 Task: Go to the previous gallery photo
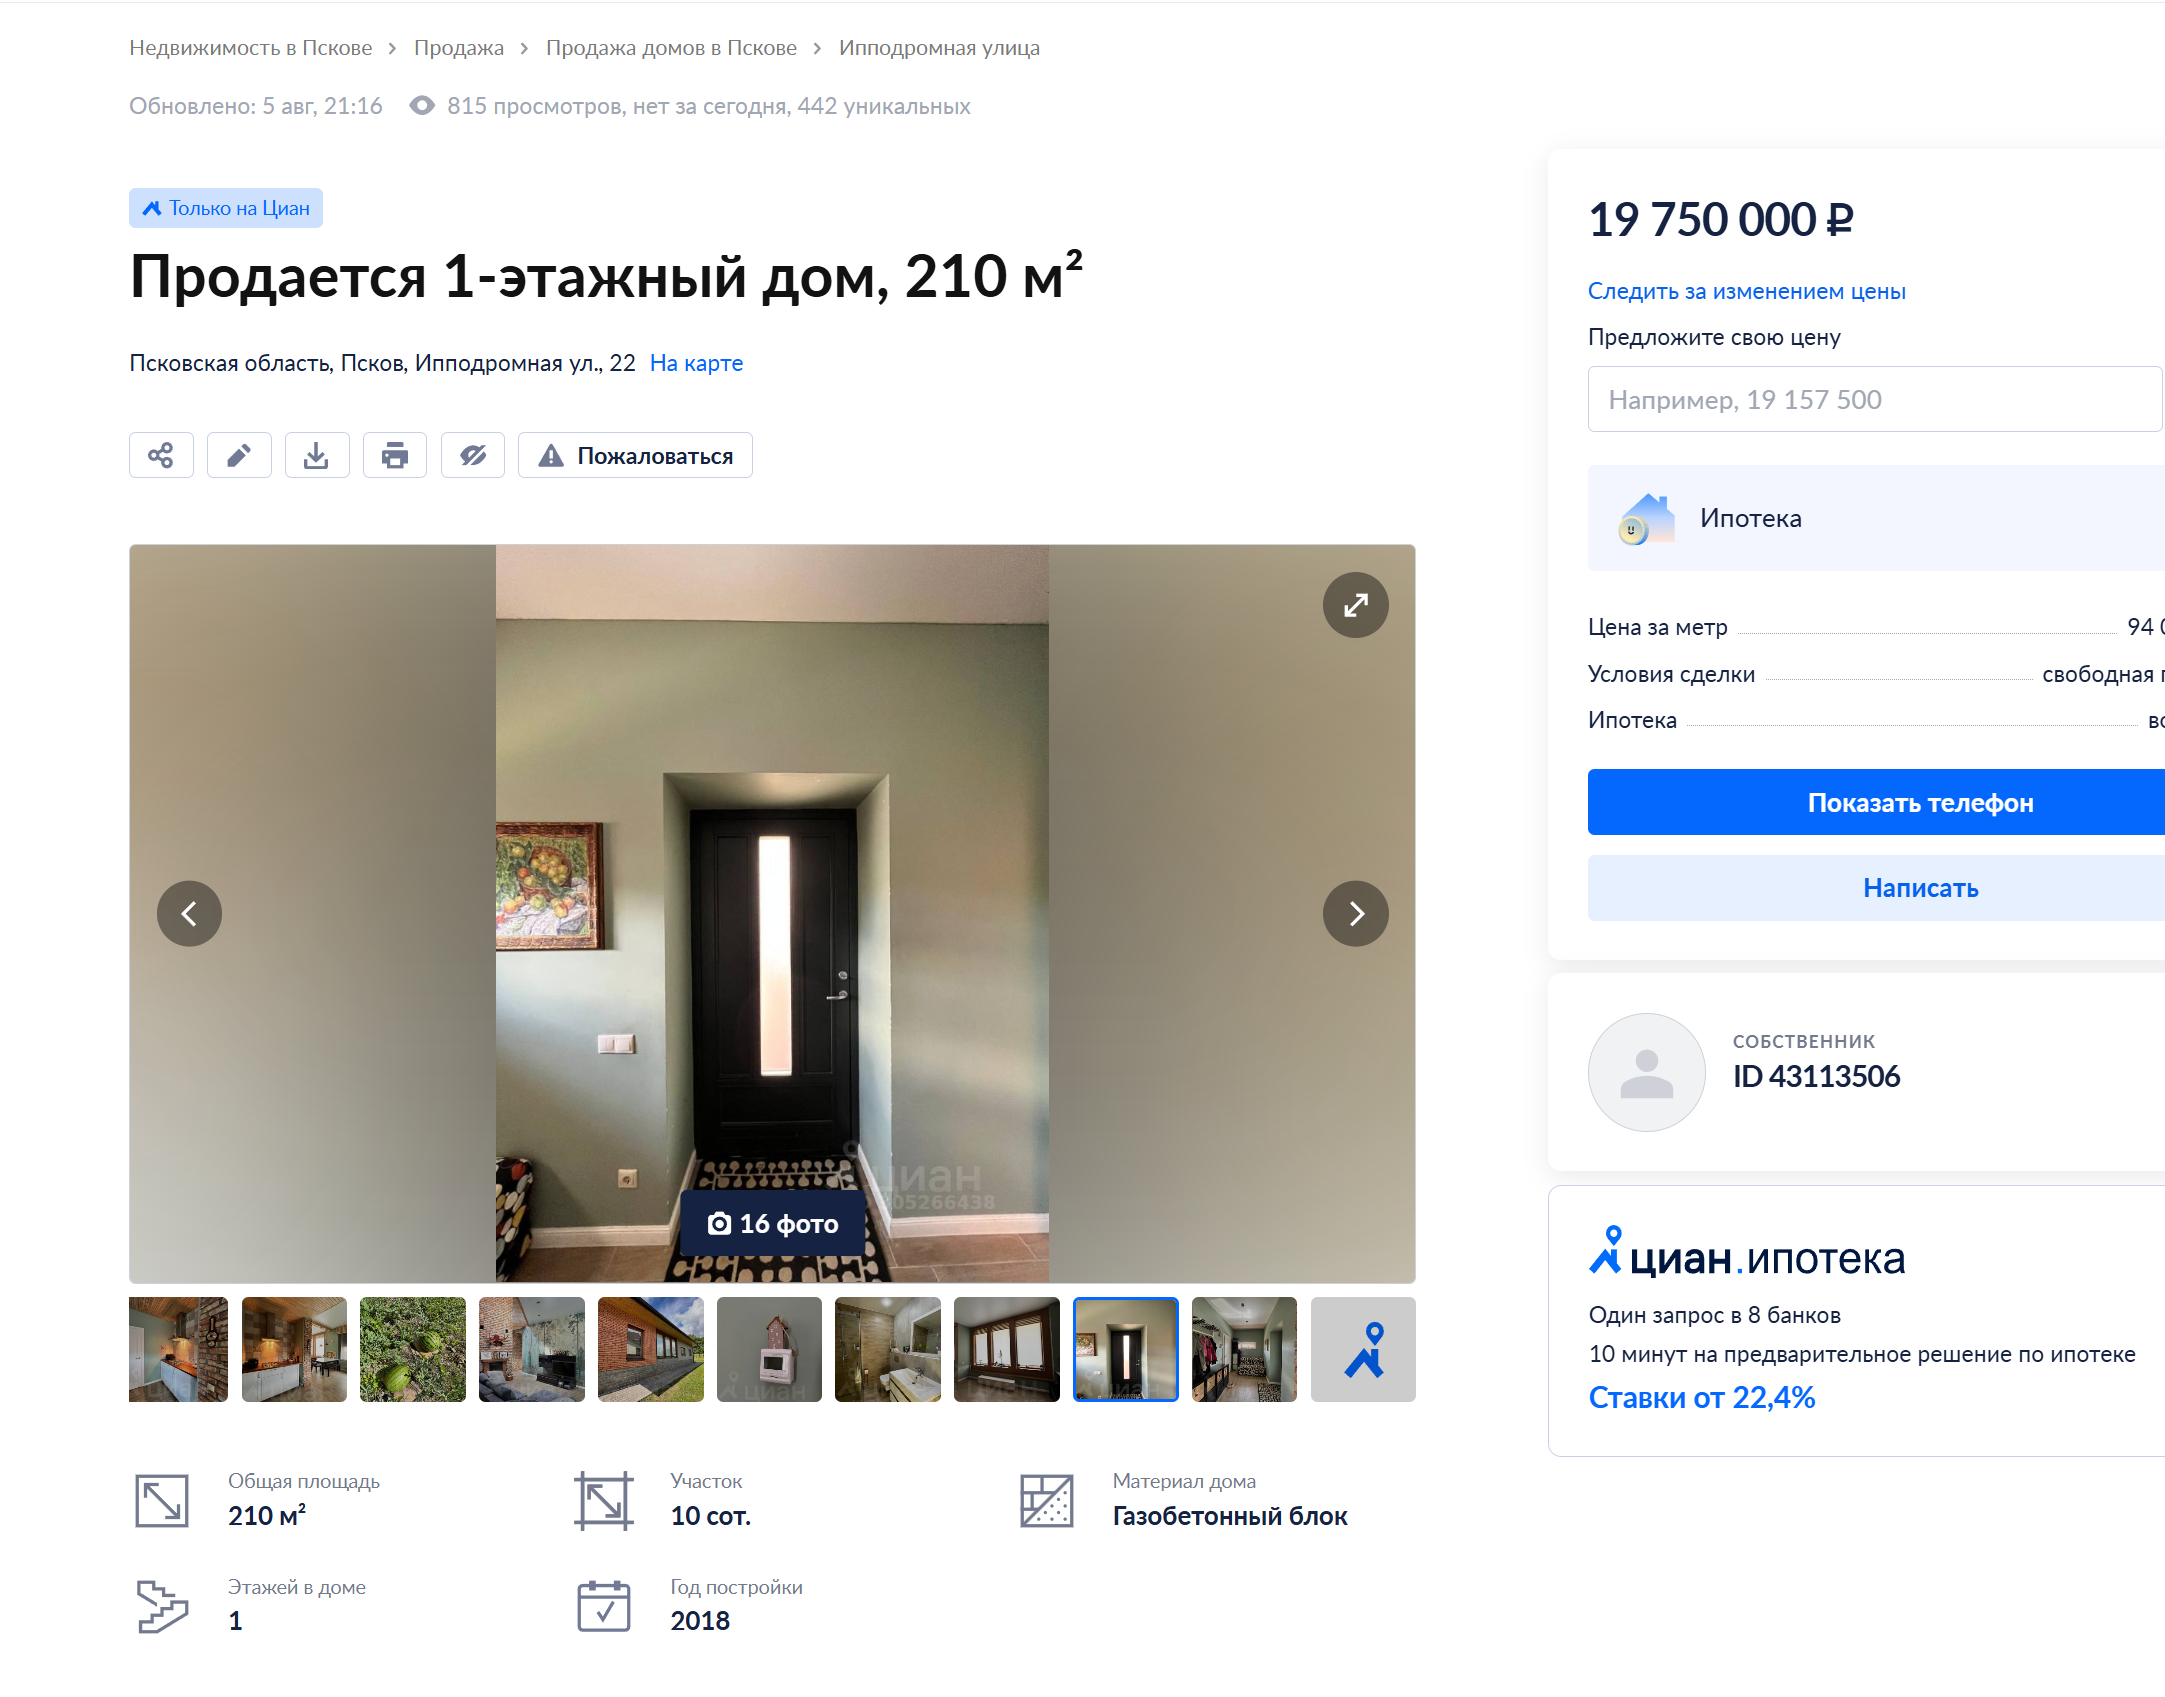[189, 913]
